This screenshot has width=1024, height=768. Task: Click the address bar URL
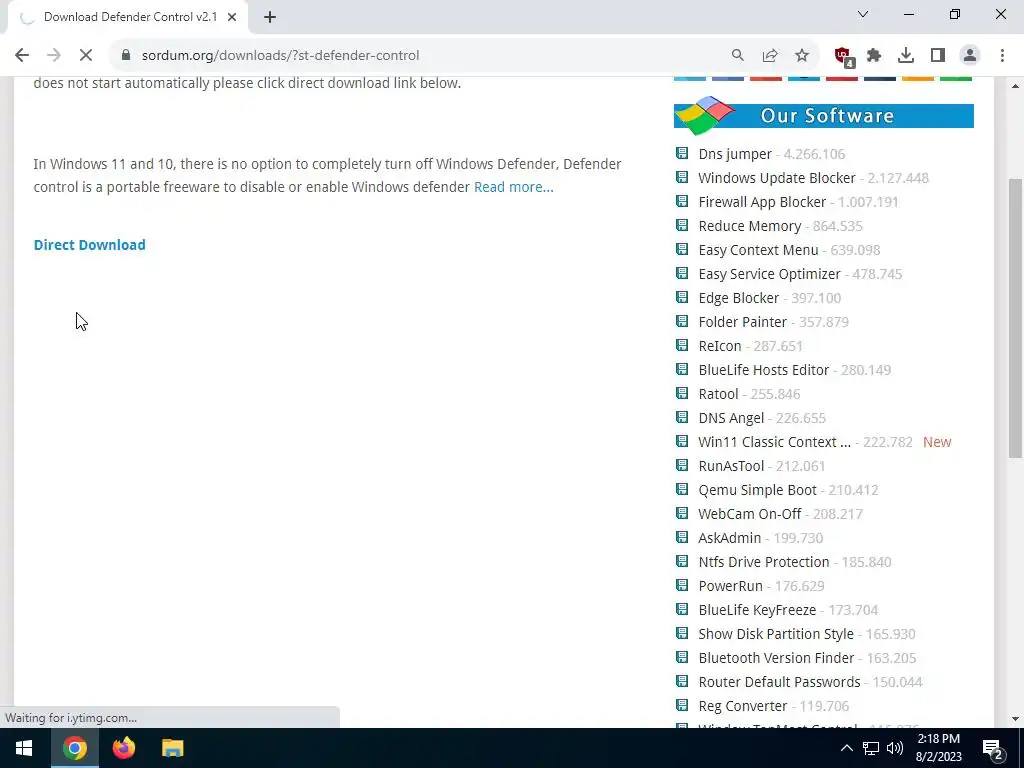280,56
